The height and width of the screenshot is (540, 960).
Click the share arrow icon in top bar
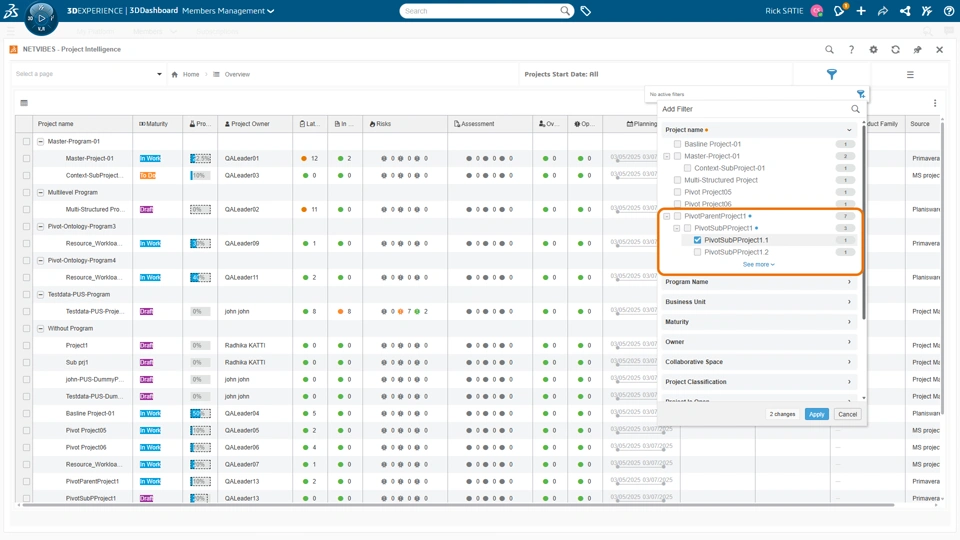[883, 11]
